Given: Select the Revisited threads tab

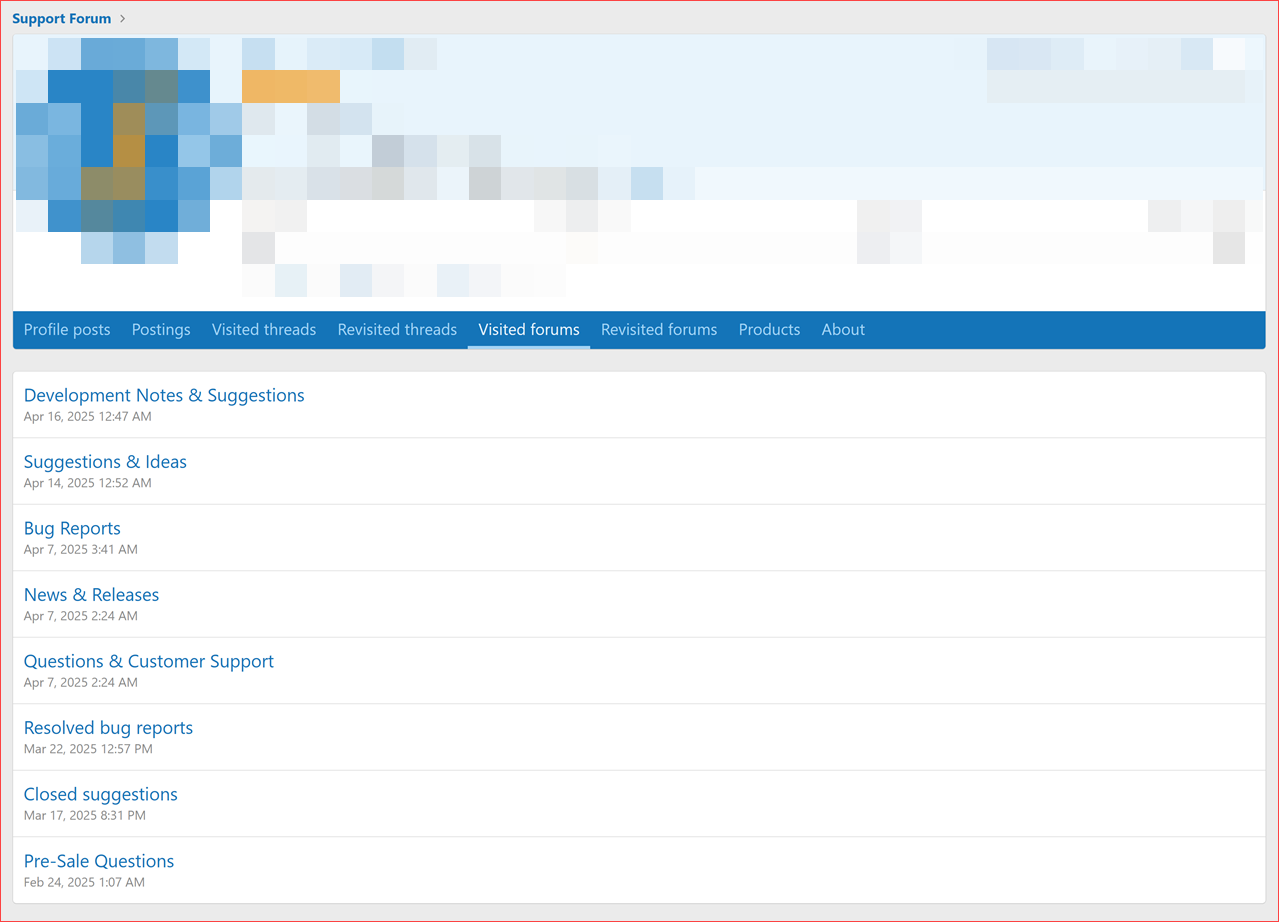Looking at the screenshot, I should [x=396, y=329].
